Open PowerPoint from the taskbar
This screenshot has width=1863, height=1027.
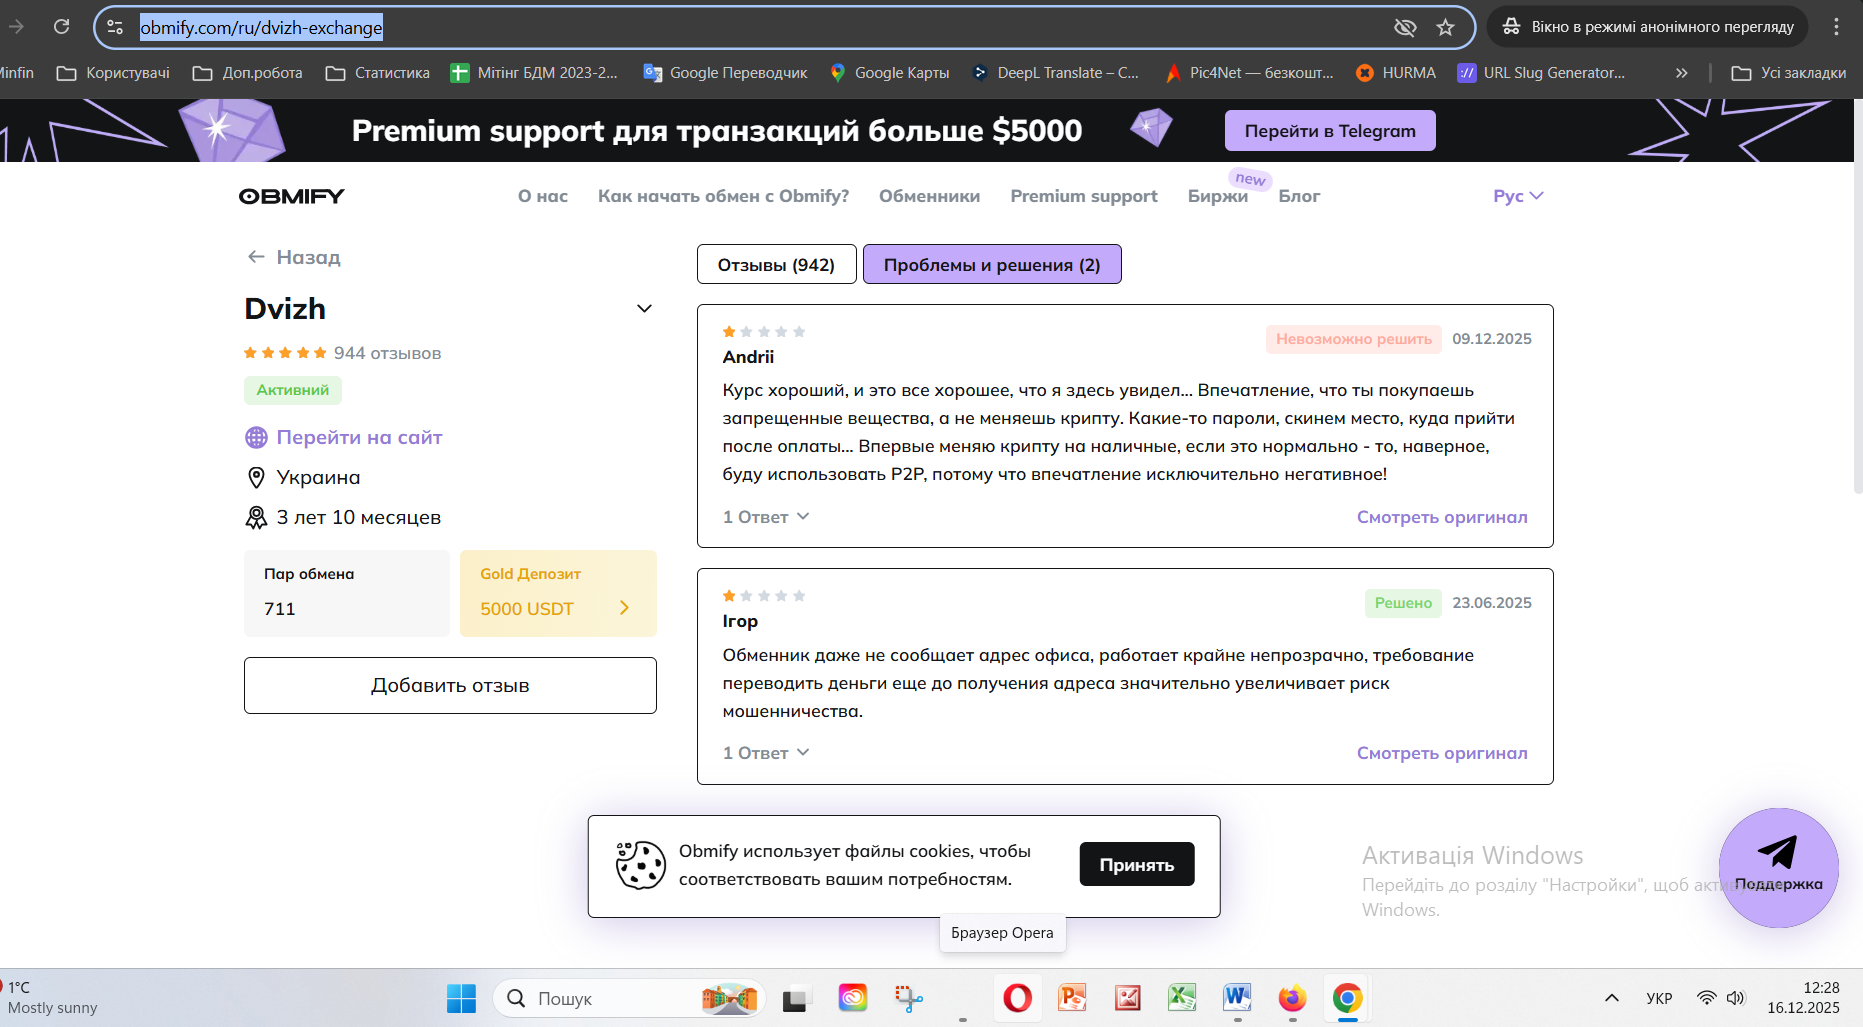[x=1073, y=998]
